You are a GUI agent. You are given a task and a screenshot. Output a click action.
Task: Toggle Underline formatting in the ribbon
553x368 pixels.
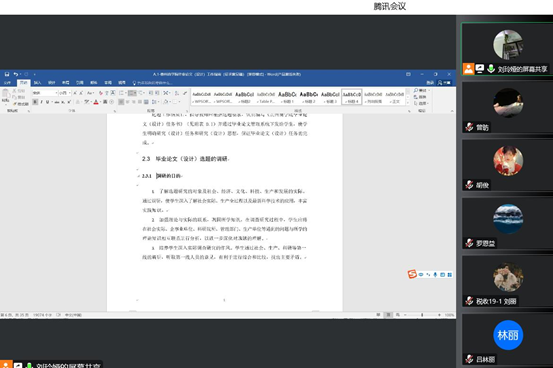pos(47,102)
